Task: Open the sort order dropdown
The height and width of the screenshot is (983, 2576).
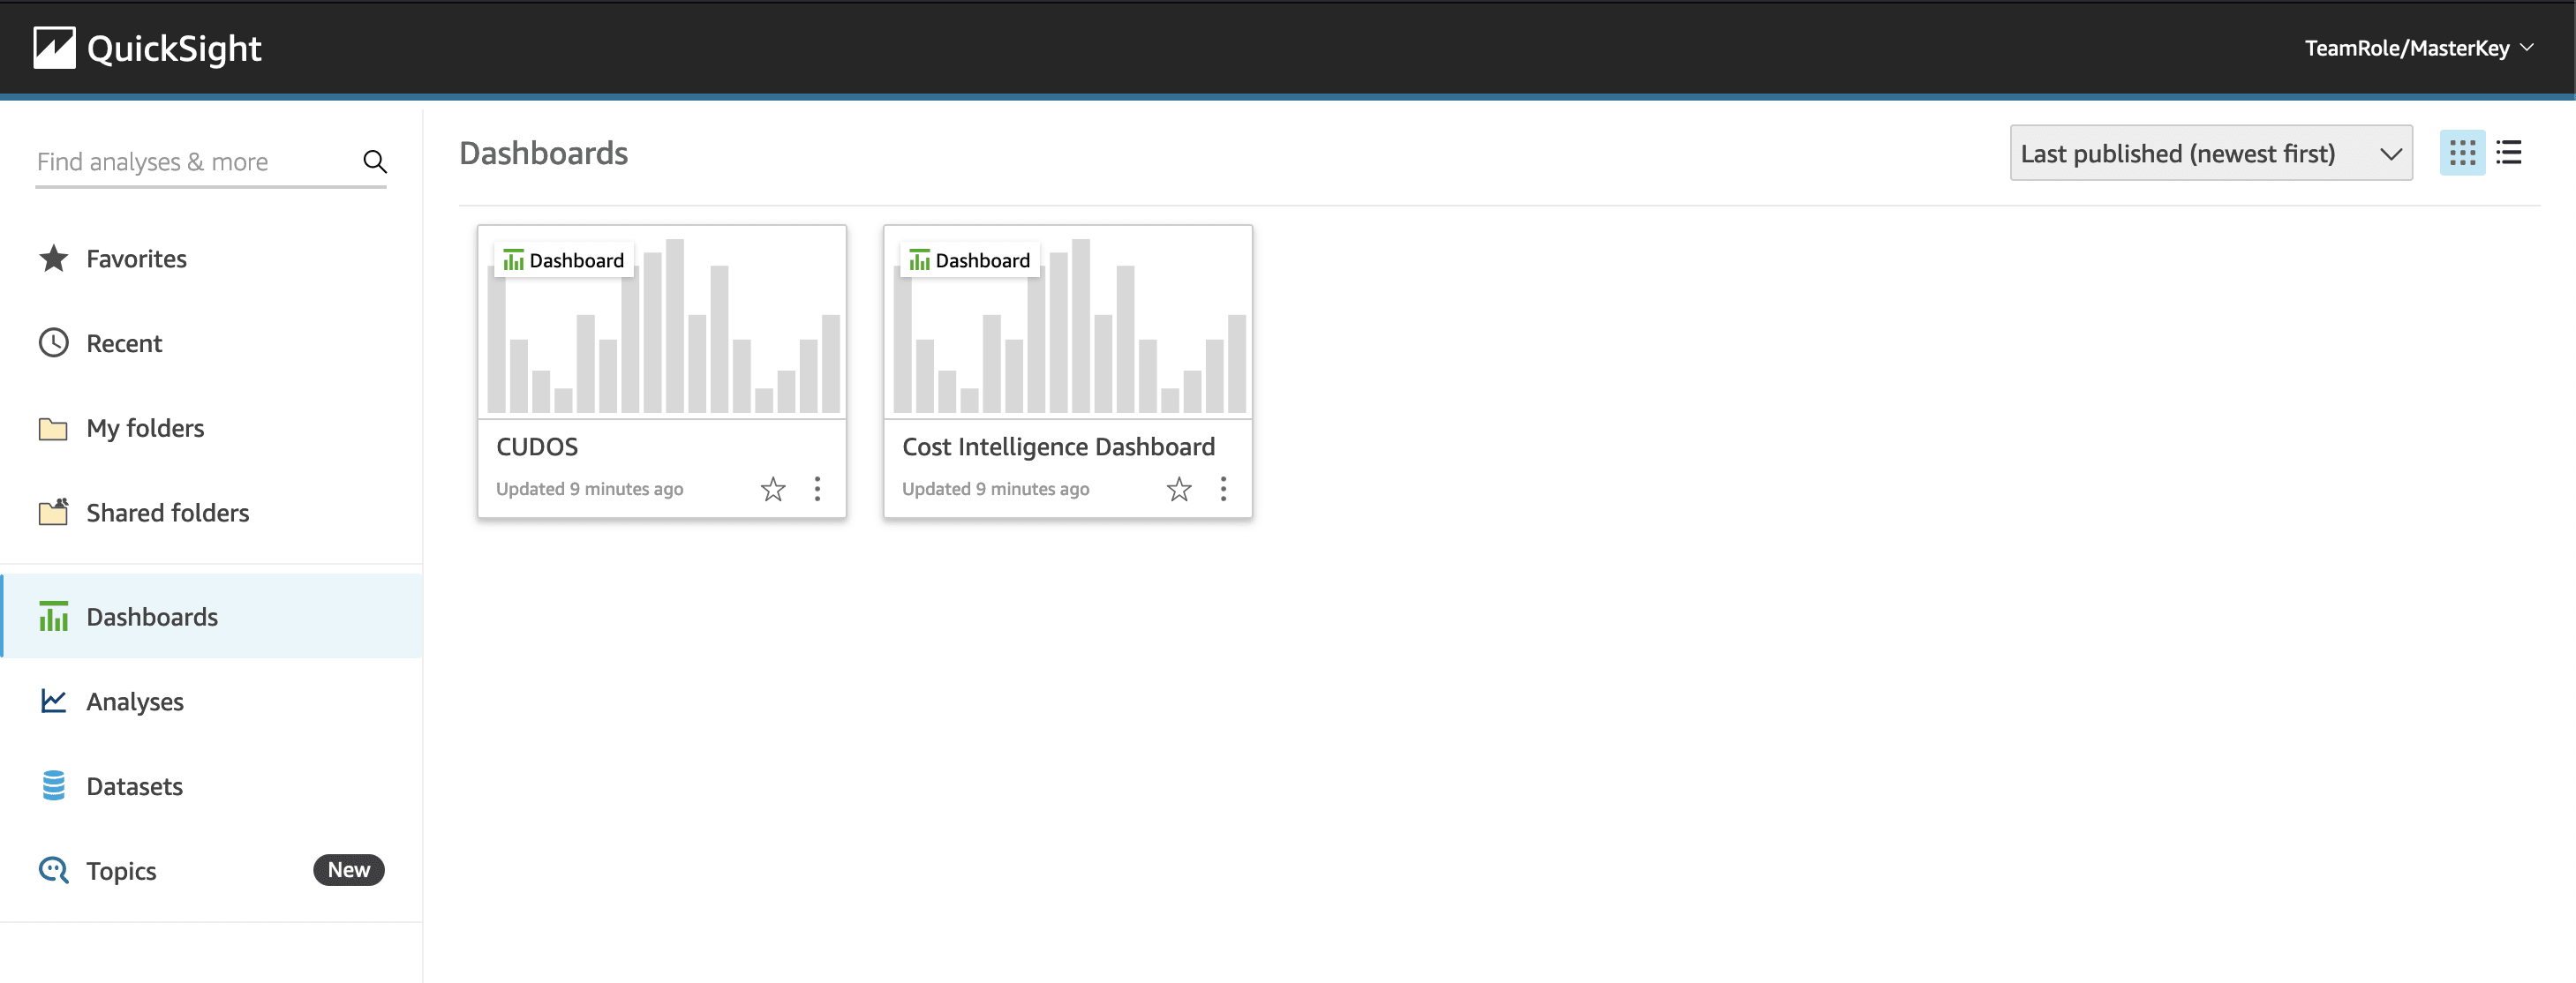Action: [2211, 153]
